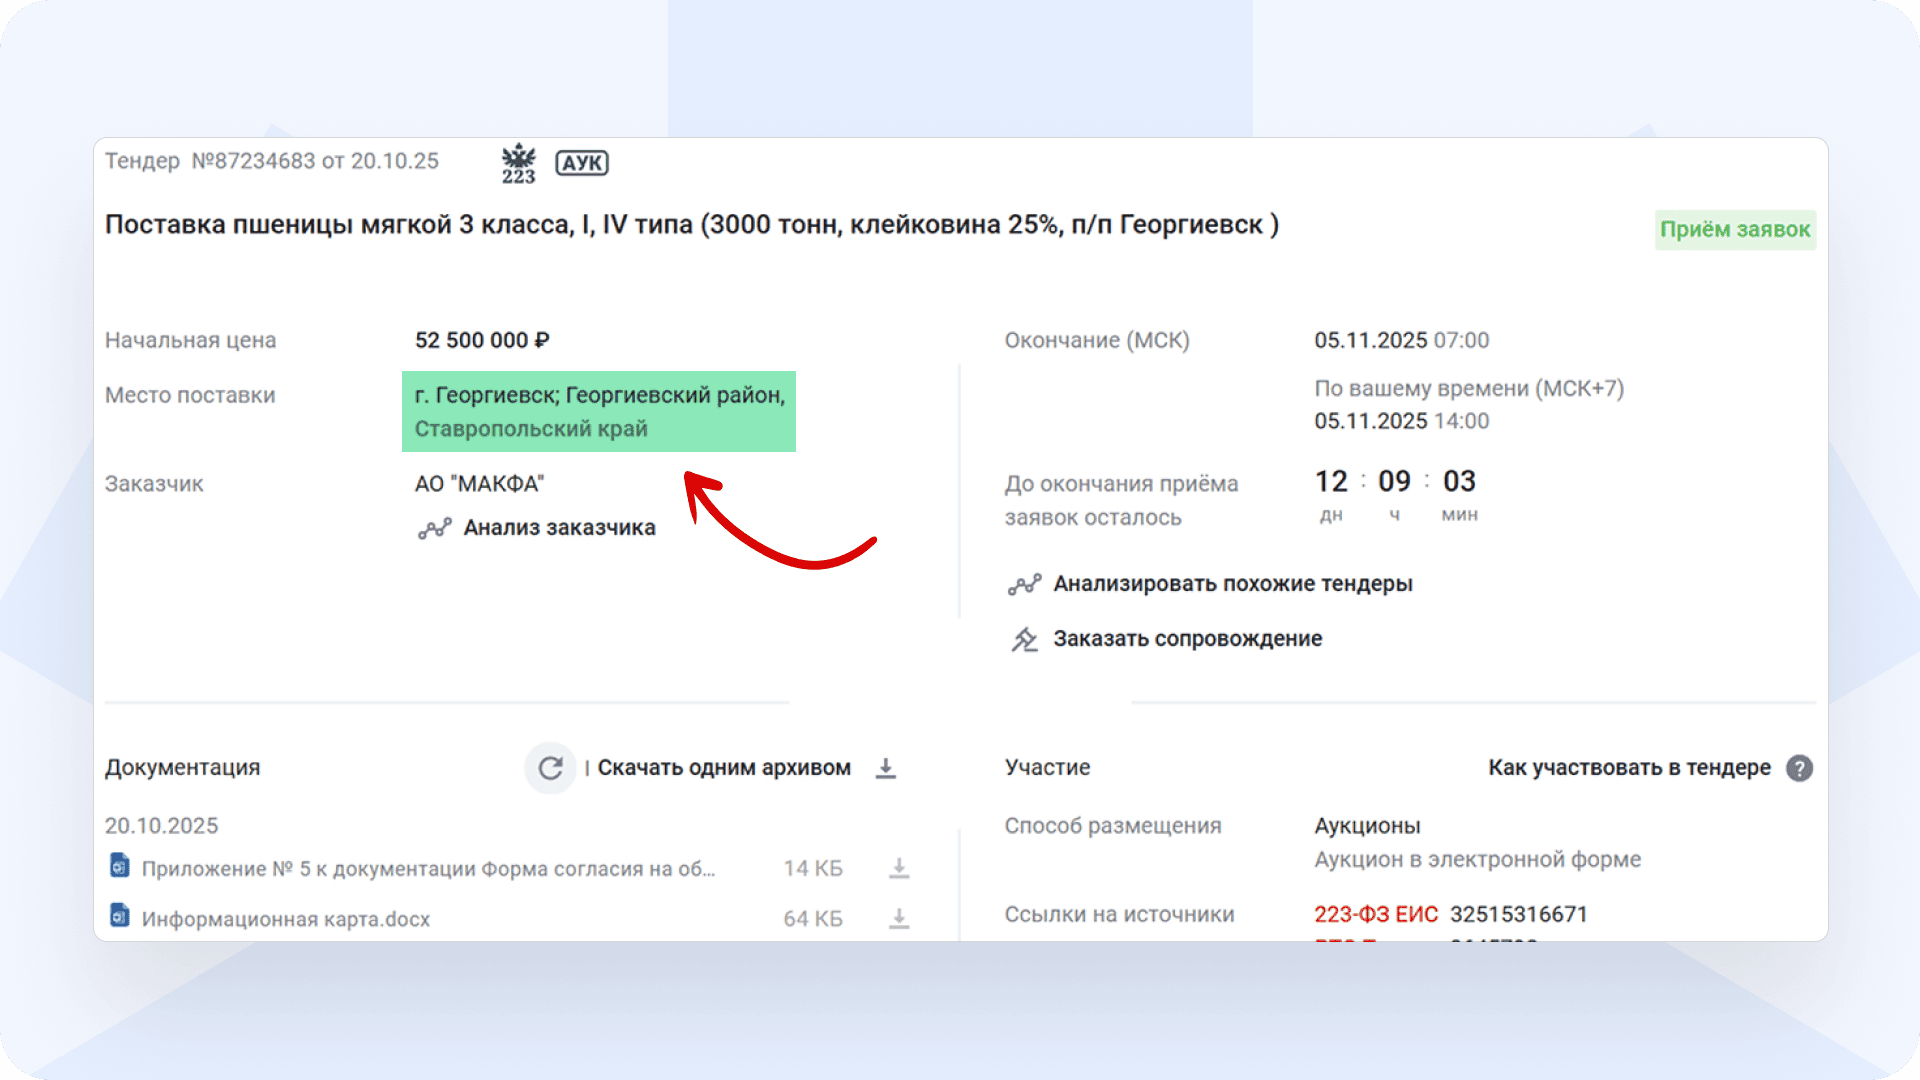This screenshot has height=1080, width=1920.
Task: Click the Заказать сопровождение link
Action: click(x=1187, y=639)
